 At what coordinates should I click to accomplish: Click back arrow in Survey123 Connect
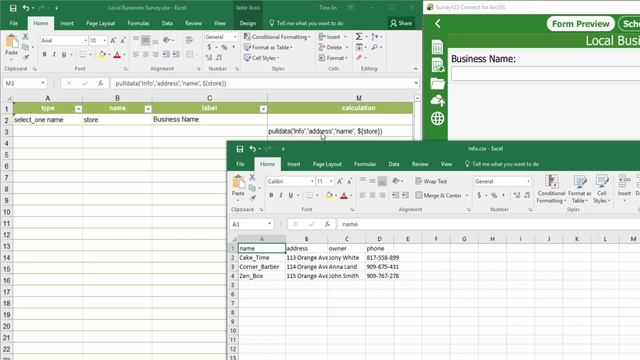click(x=437, y=24)
